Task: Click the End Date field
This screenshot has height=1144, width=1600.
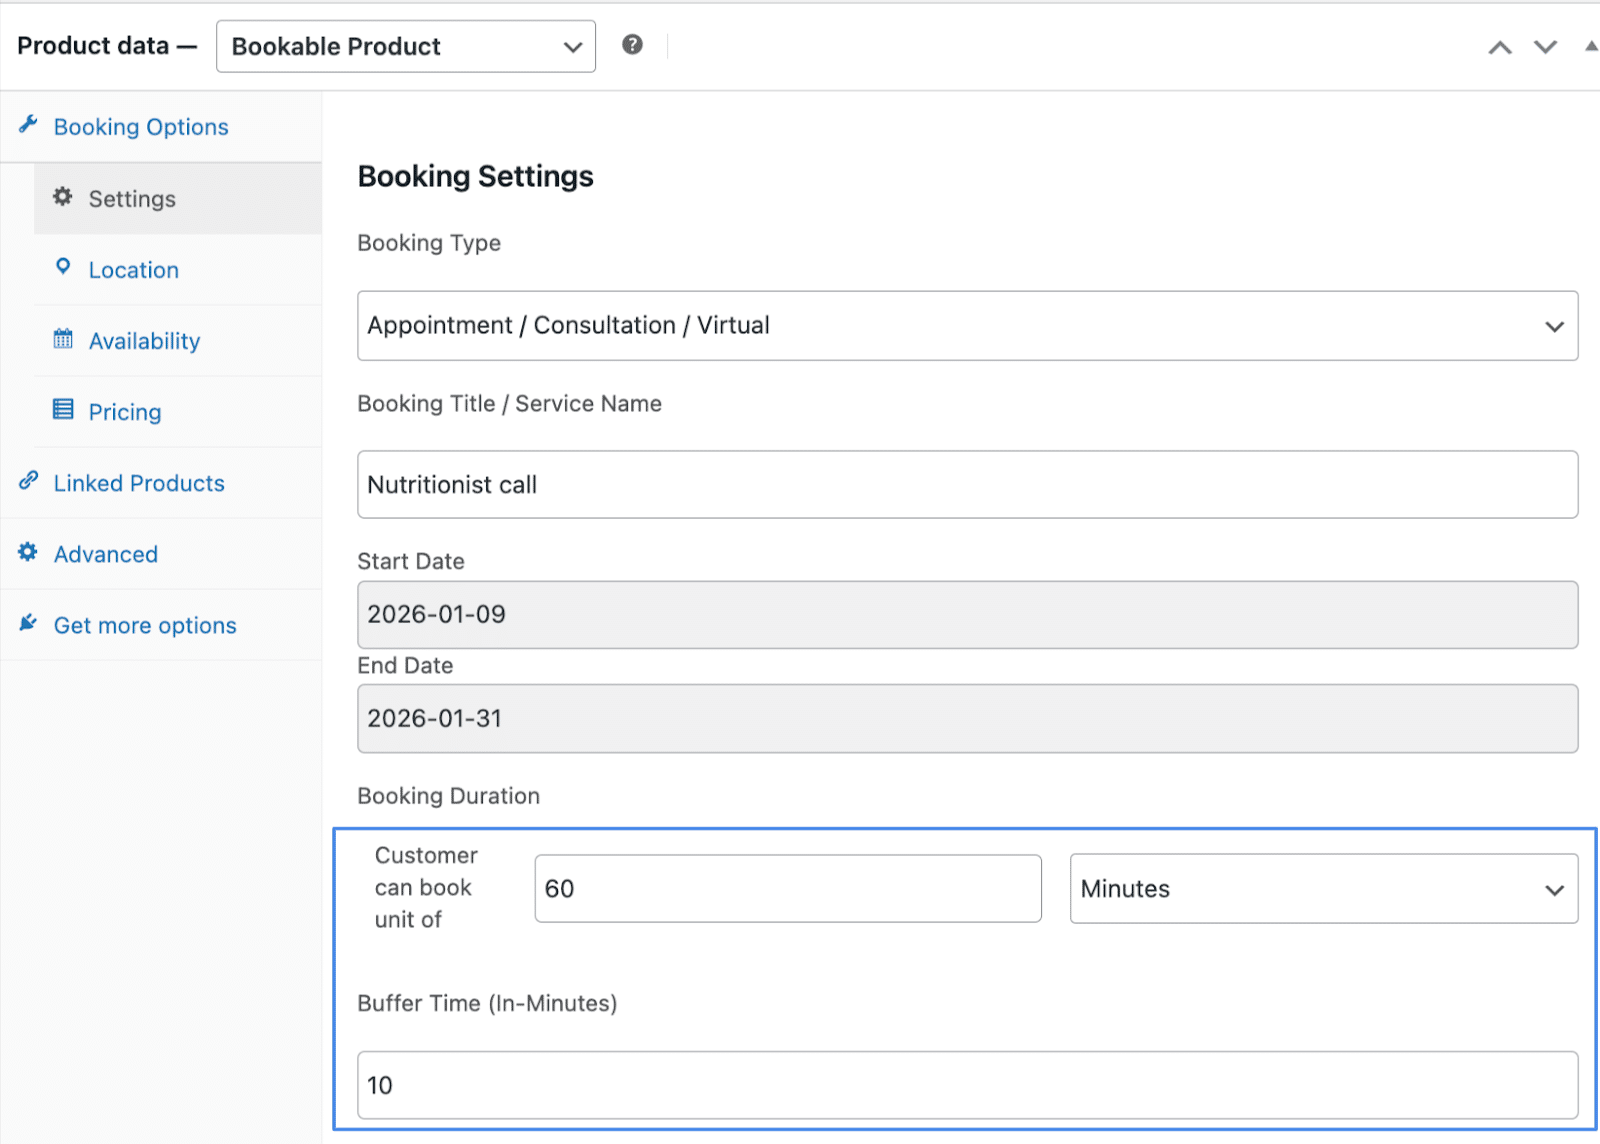Action: point(968,719)
